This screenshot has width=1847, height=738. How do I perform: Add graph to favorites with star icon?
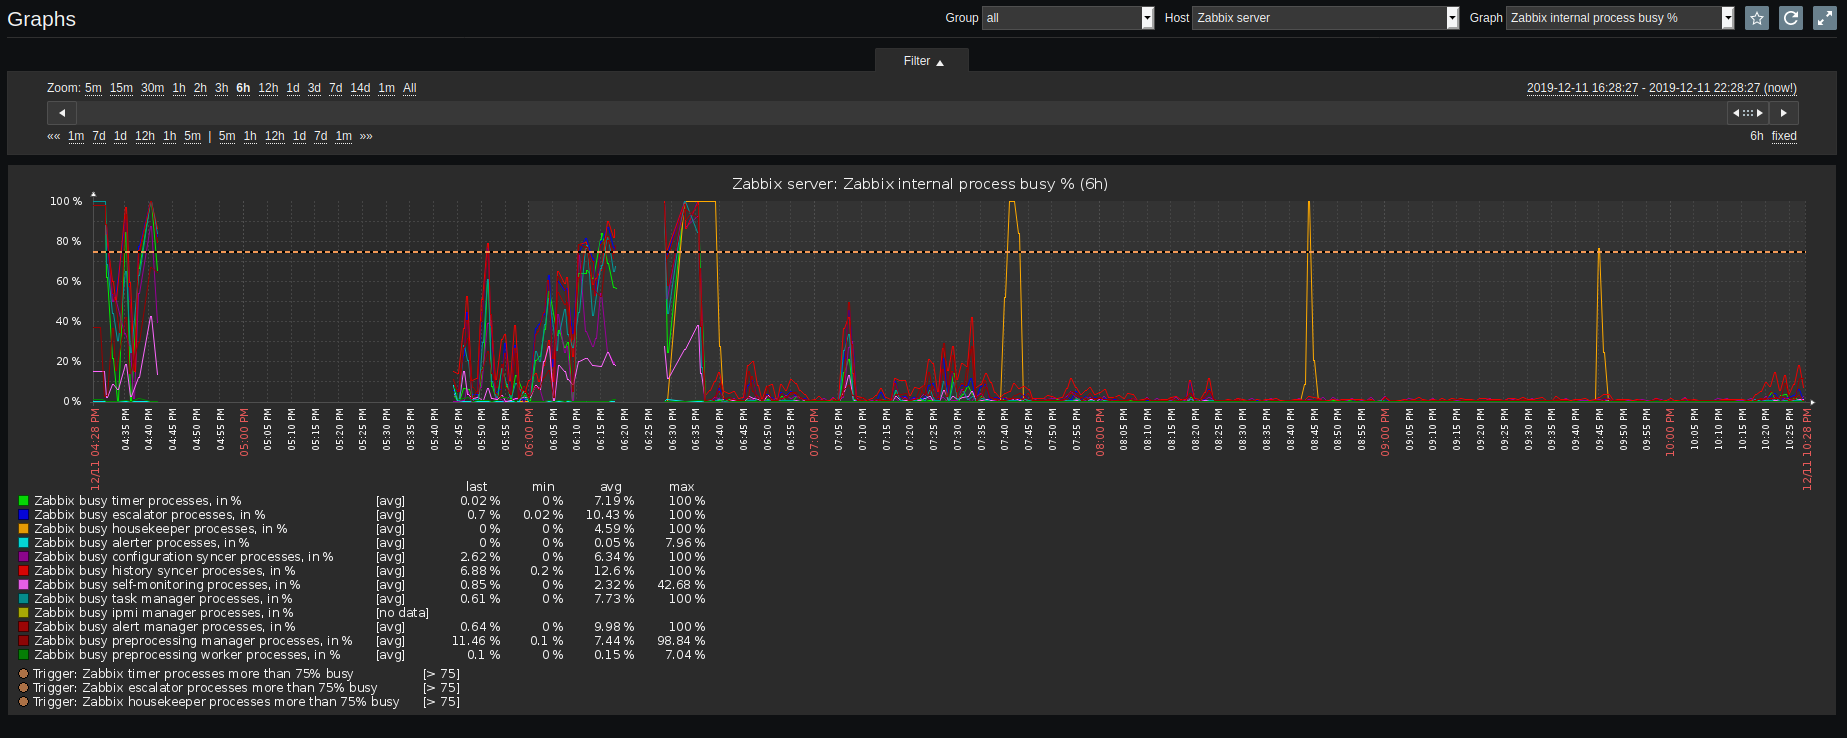point(1757,18)
